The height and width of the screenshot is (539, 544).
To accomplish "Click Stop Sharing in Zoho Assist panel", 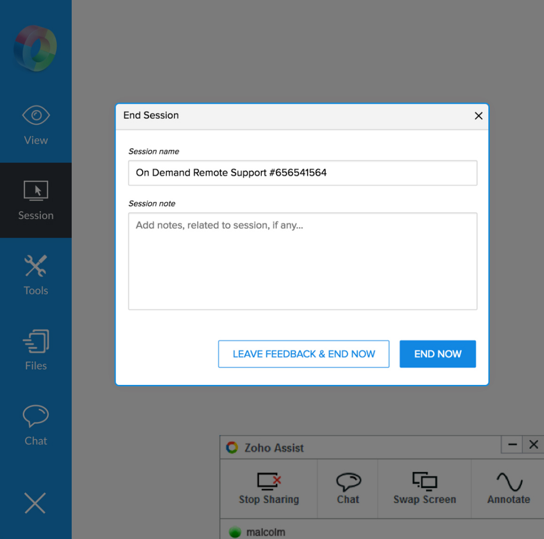I will 269,488.
